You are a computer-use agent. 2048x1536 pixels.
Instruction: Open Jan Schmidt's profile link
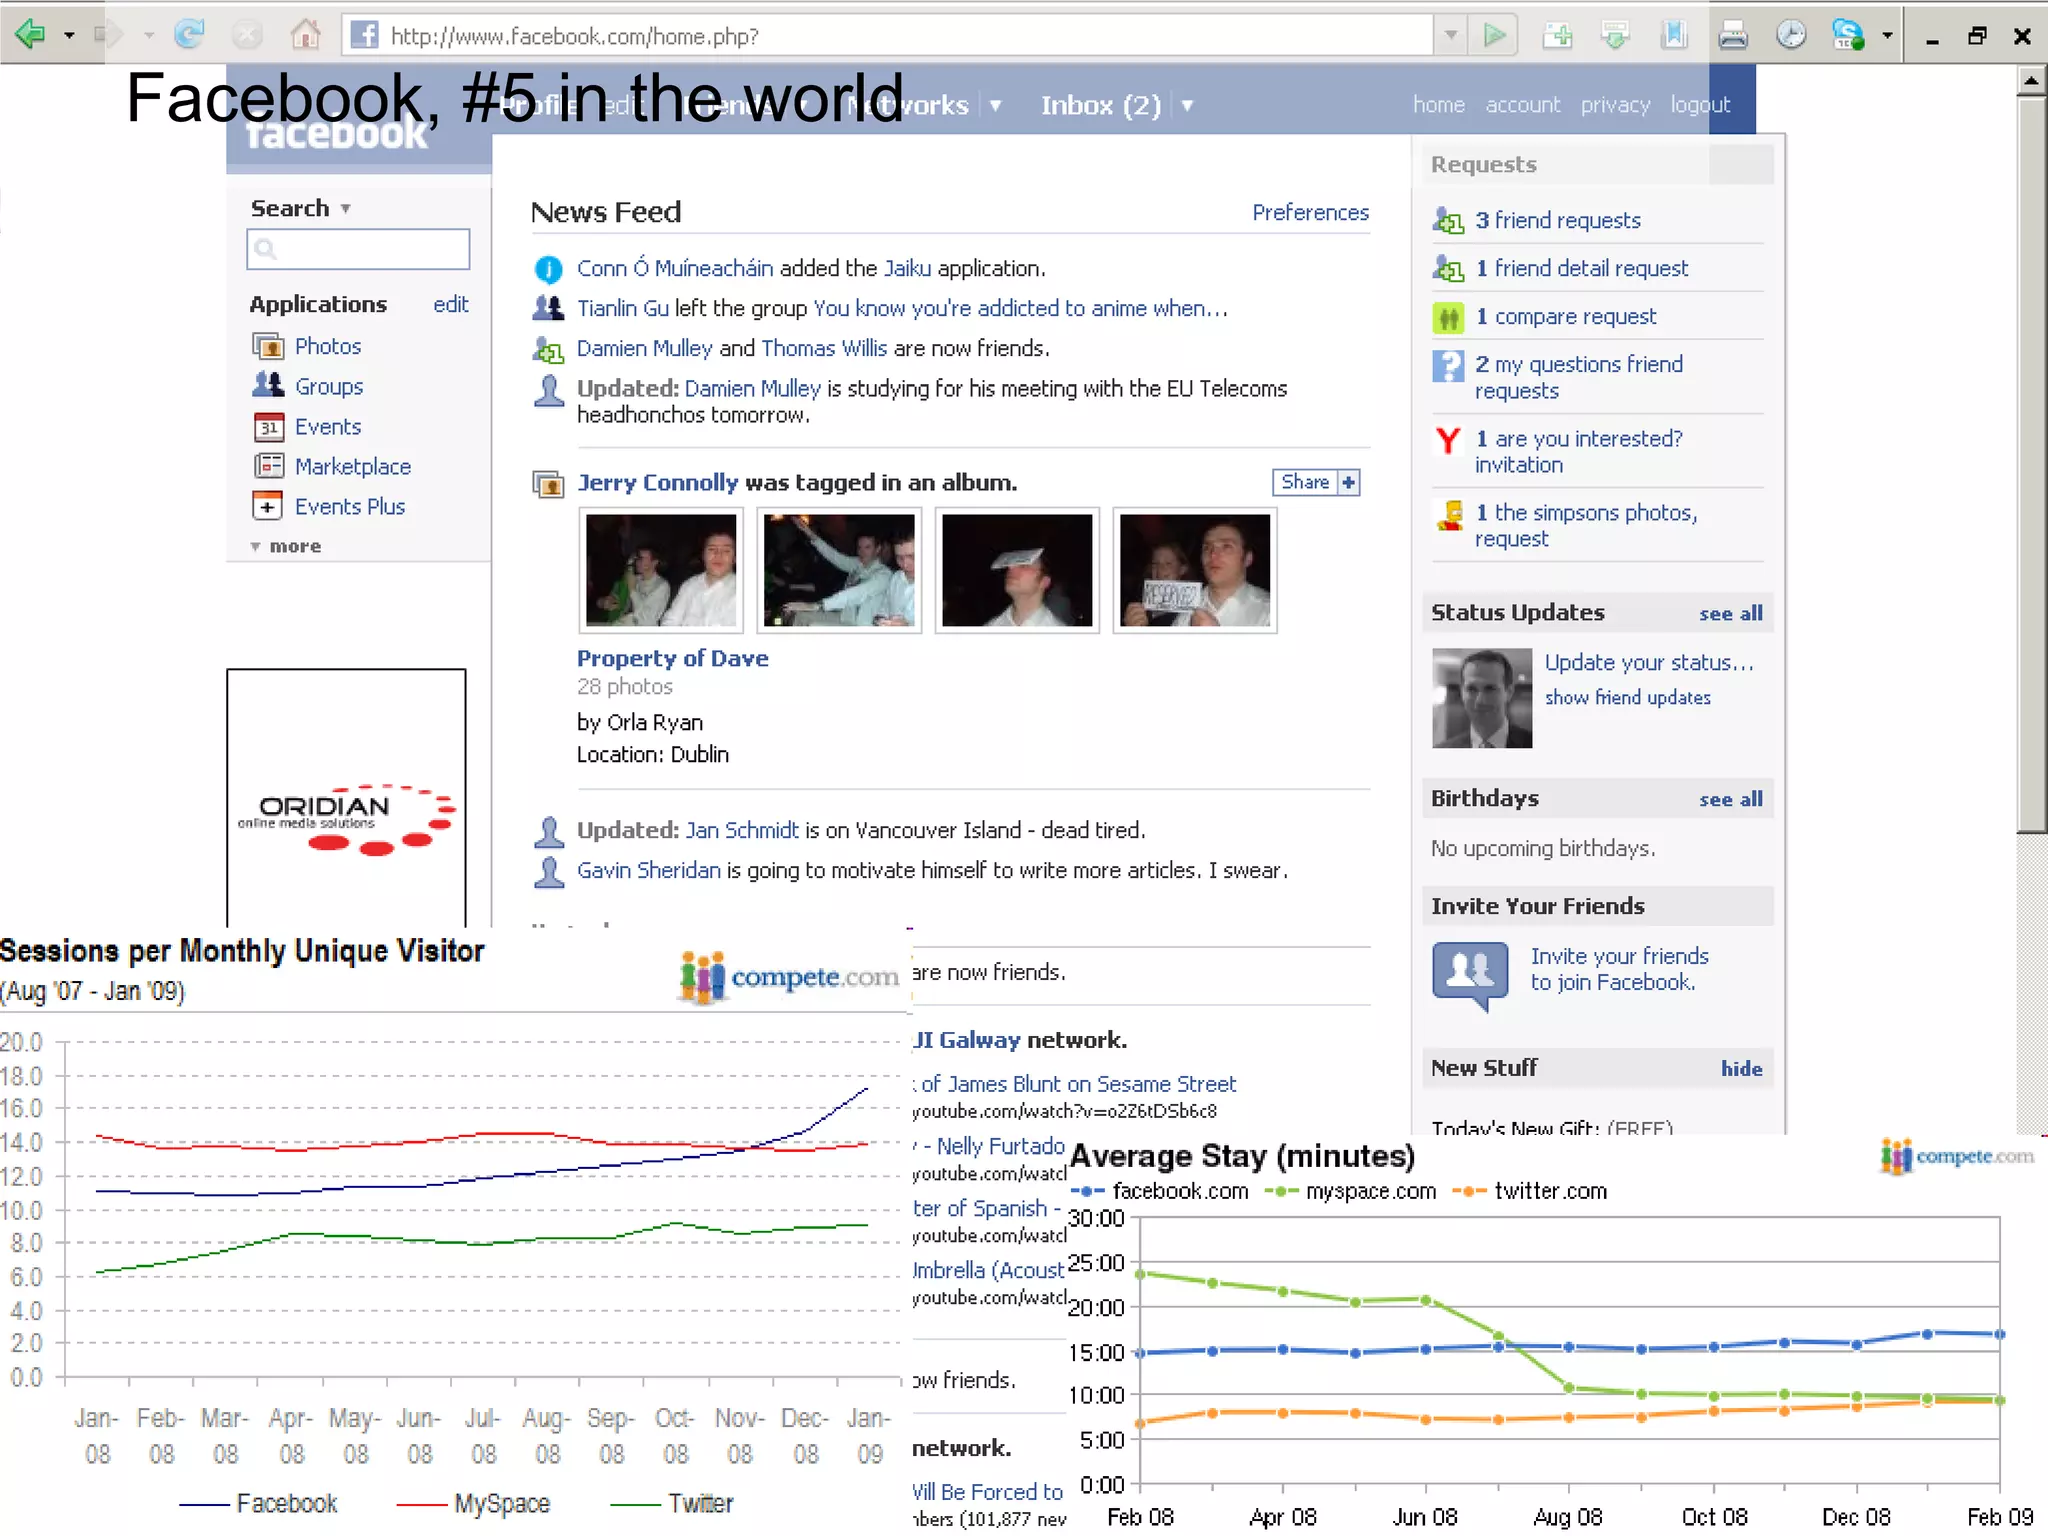742,830
